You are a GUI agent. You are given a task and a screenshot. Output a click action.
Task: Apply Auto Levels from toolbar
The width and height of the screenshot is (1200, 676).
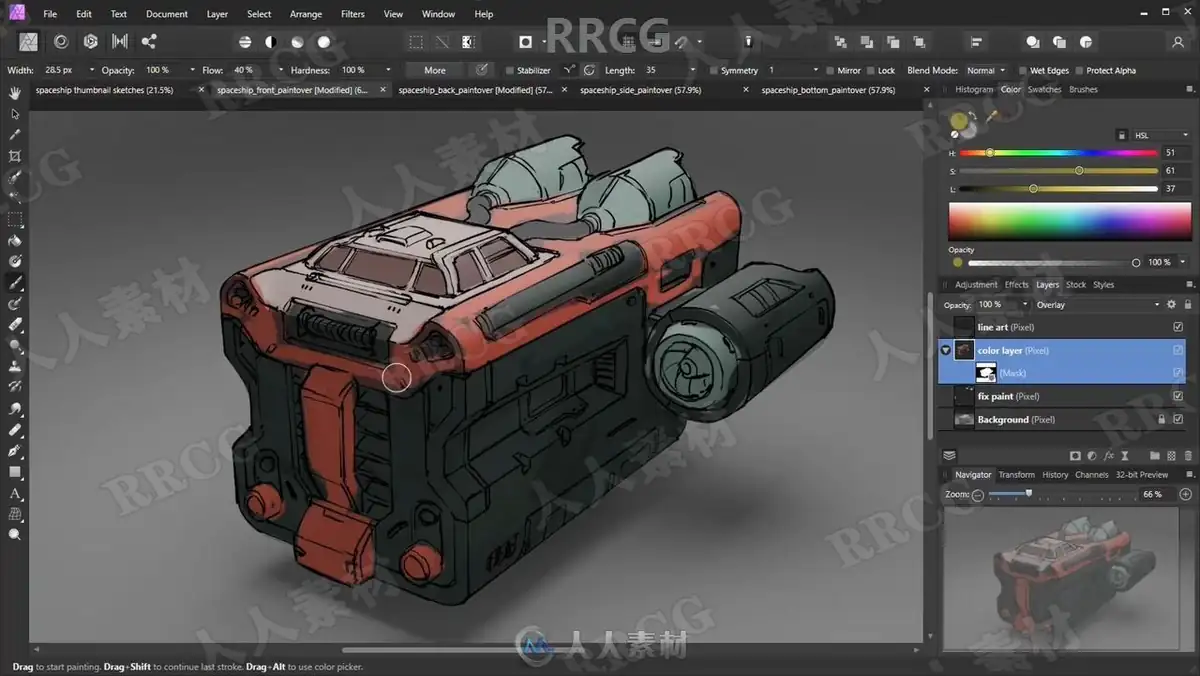click(x=245, y=42)
